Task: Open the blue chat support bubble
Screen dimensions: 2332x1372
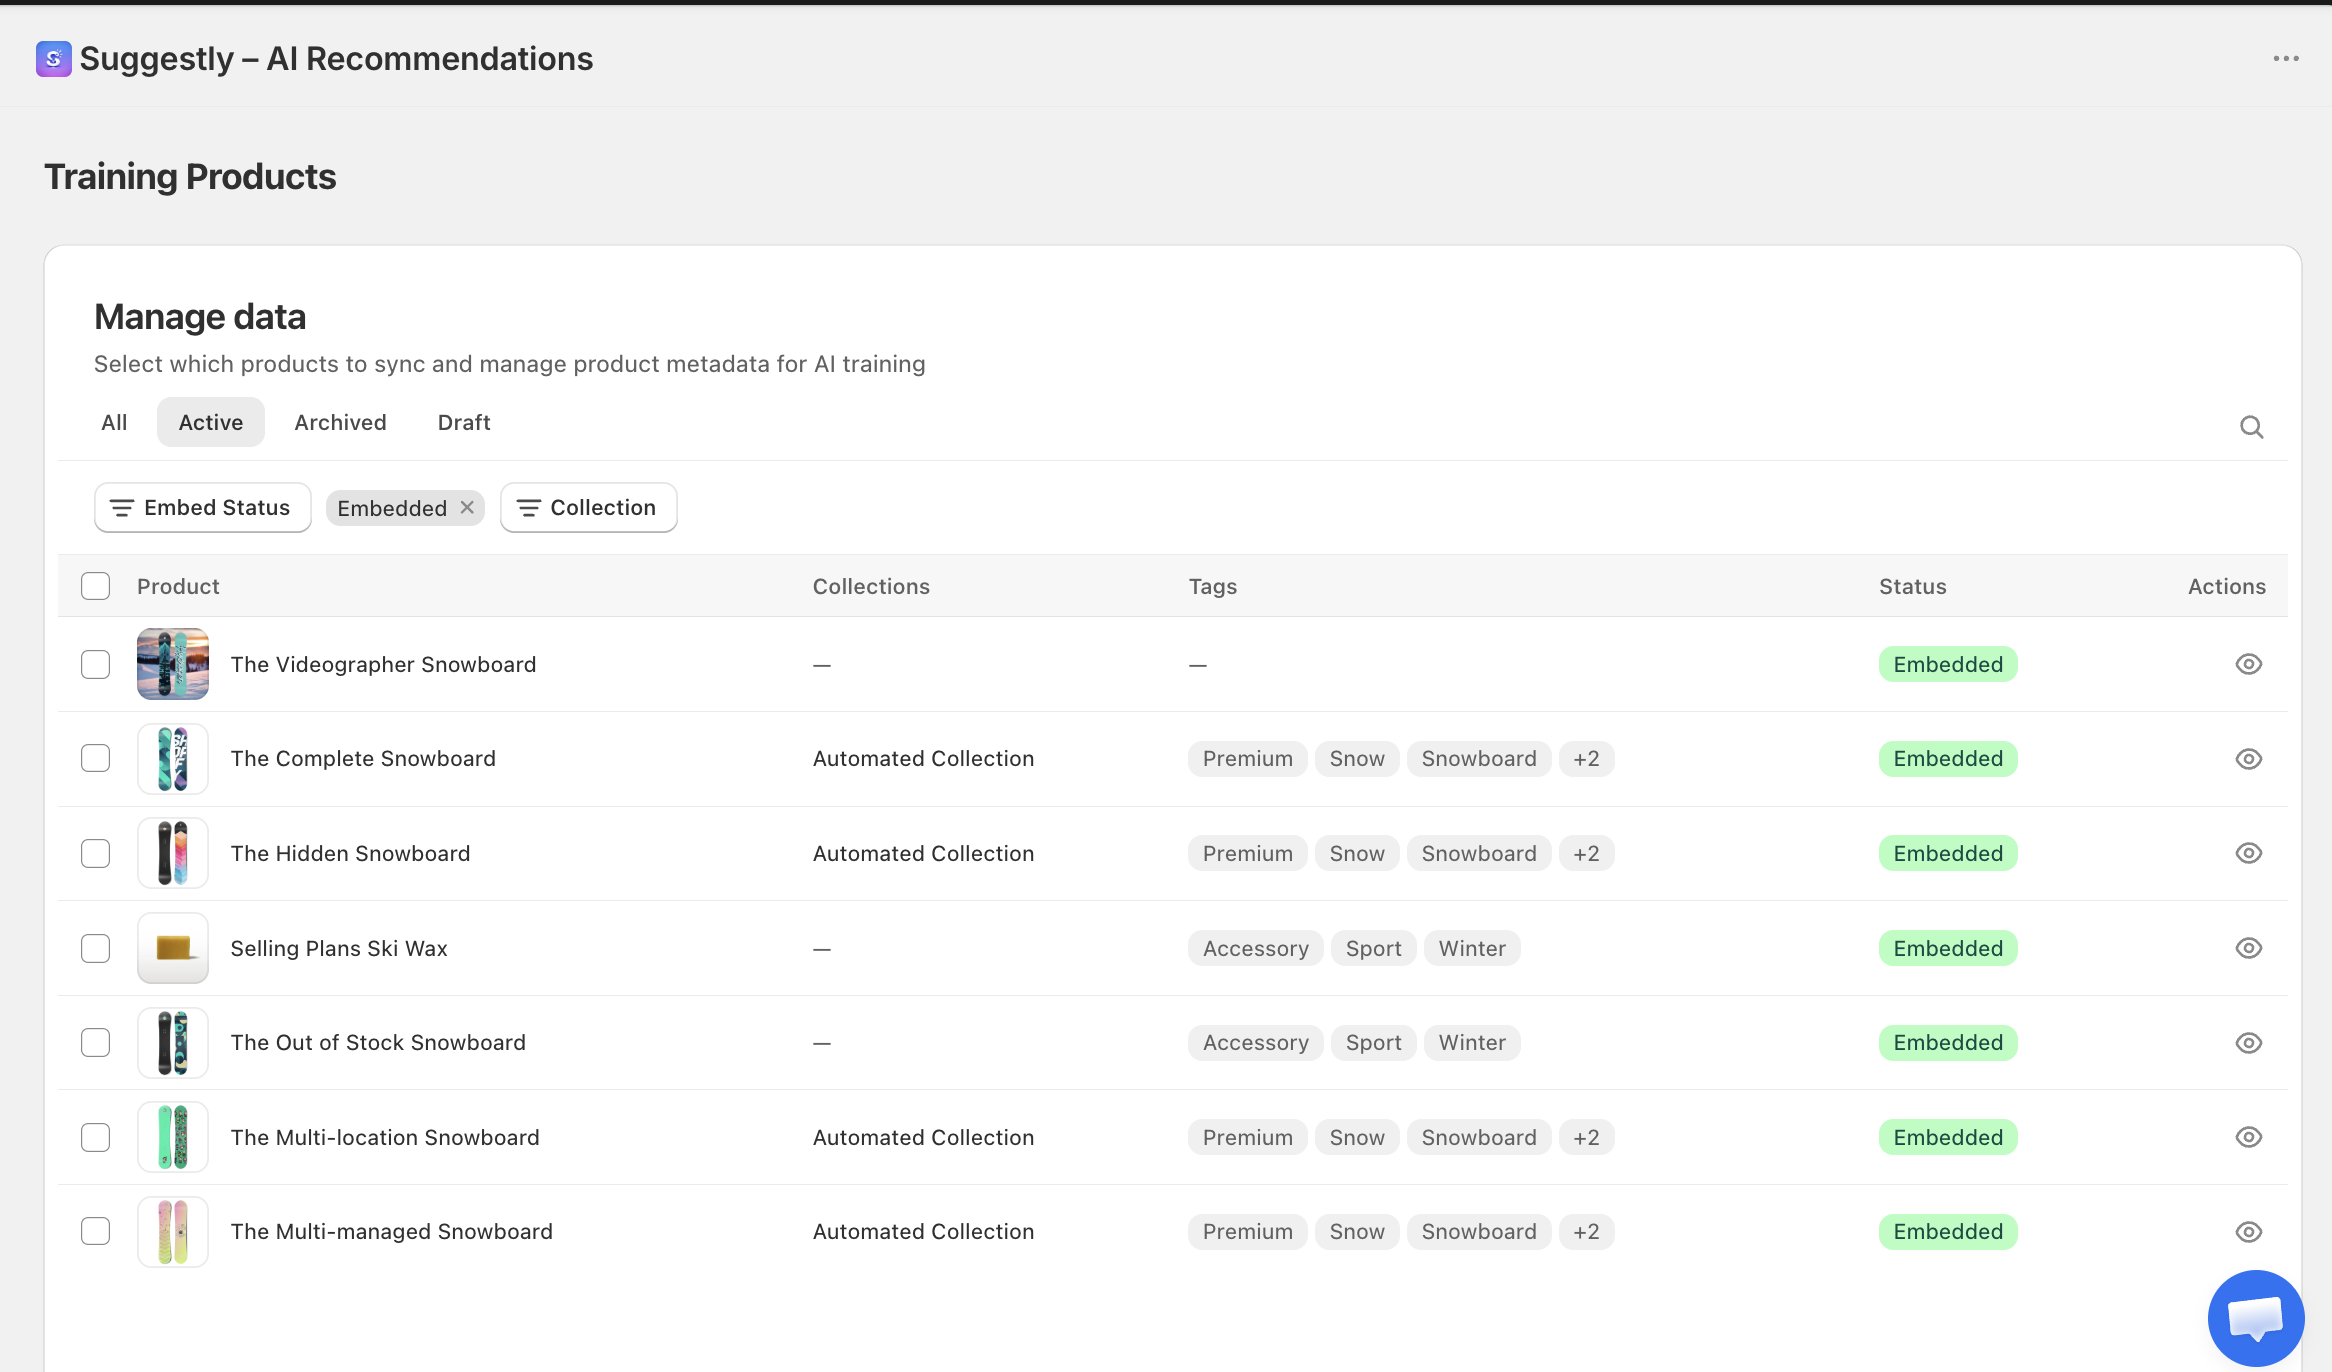Action: [2255, 1317]
